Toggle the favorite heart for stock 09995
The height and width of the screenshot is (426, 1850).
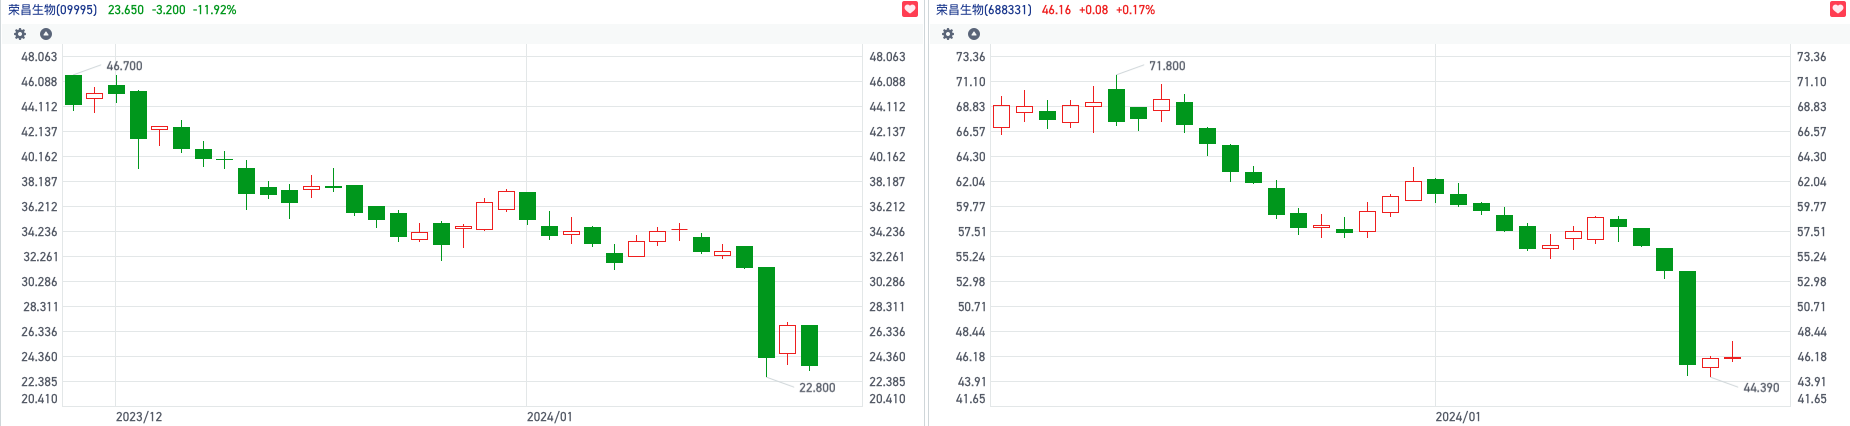tap(910, 9)
